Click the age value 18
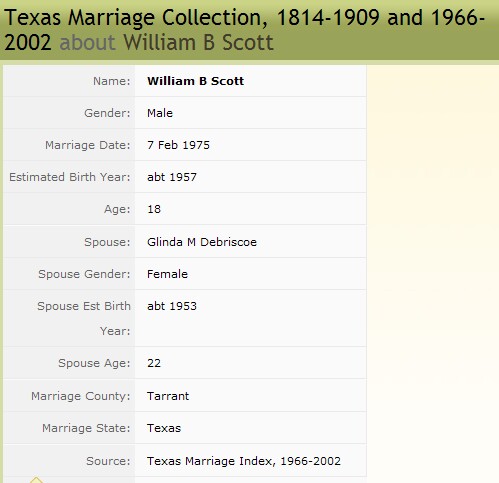 (x=154, y=209)
